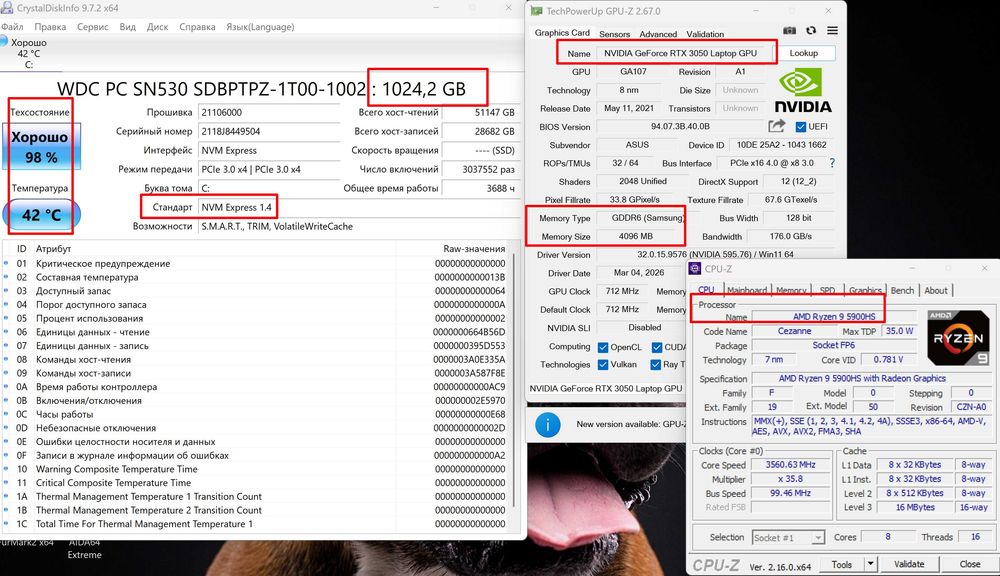Open the Сервис menu in CrystalDiskInfo
This screenshot has width=1000, height=576.
[x=92, y=27]
